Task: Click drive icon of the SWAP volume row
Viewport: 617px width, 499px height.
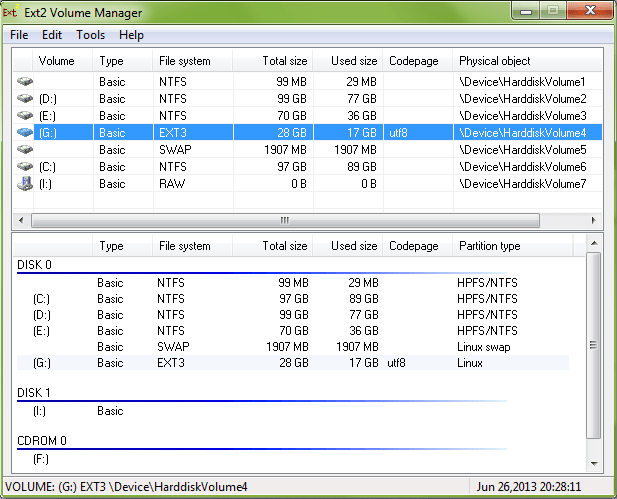Action: tap(24, 150)
